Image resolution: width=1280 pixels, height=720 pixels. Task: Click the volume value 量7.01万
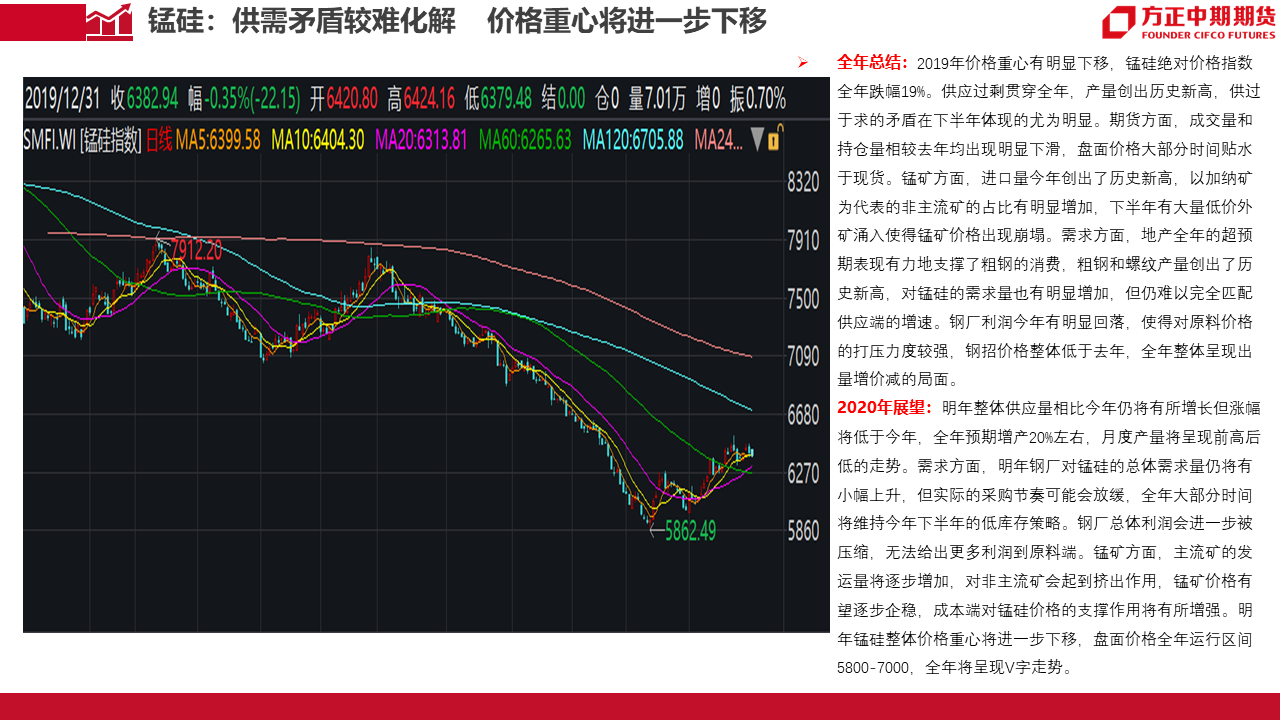pyautogui.click(x=657, y=99)
